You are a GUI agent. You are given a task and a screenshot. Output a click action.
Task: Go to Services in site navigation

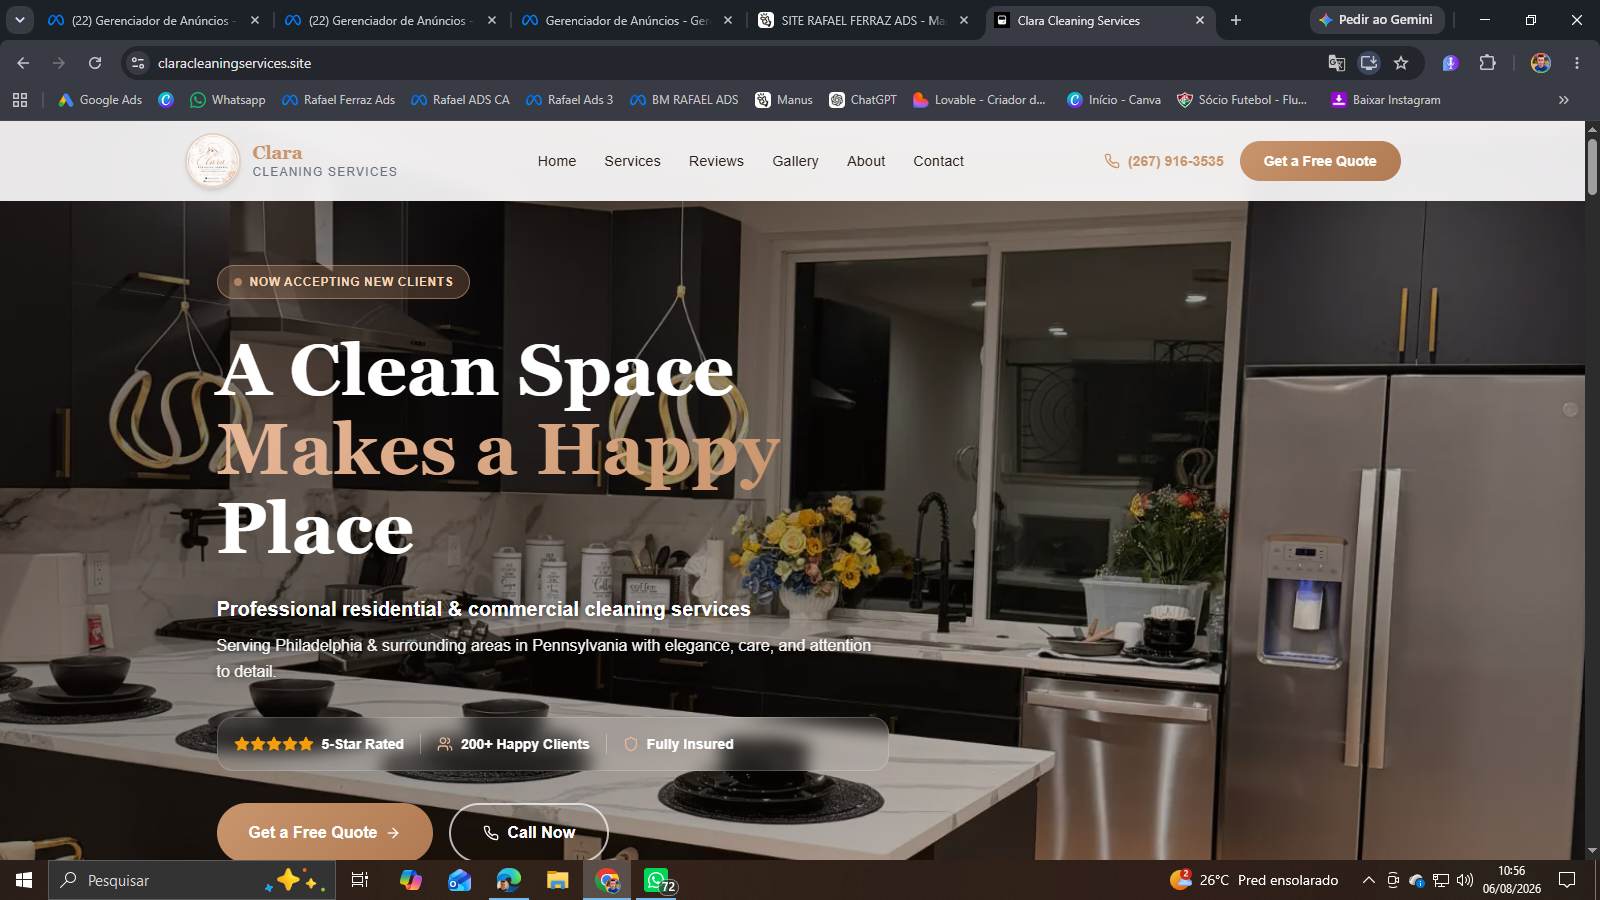point(632,161)
